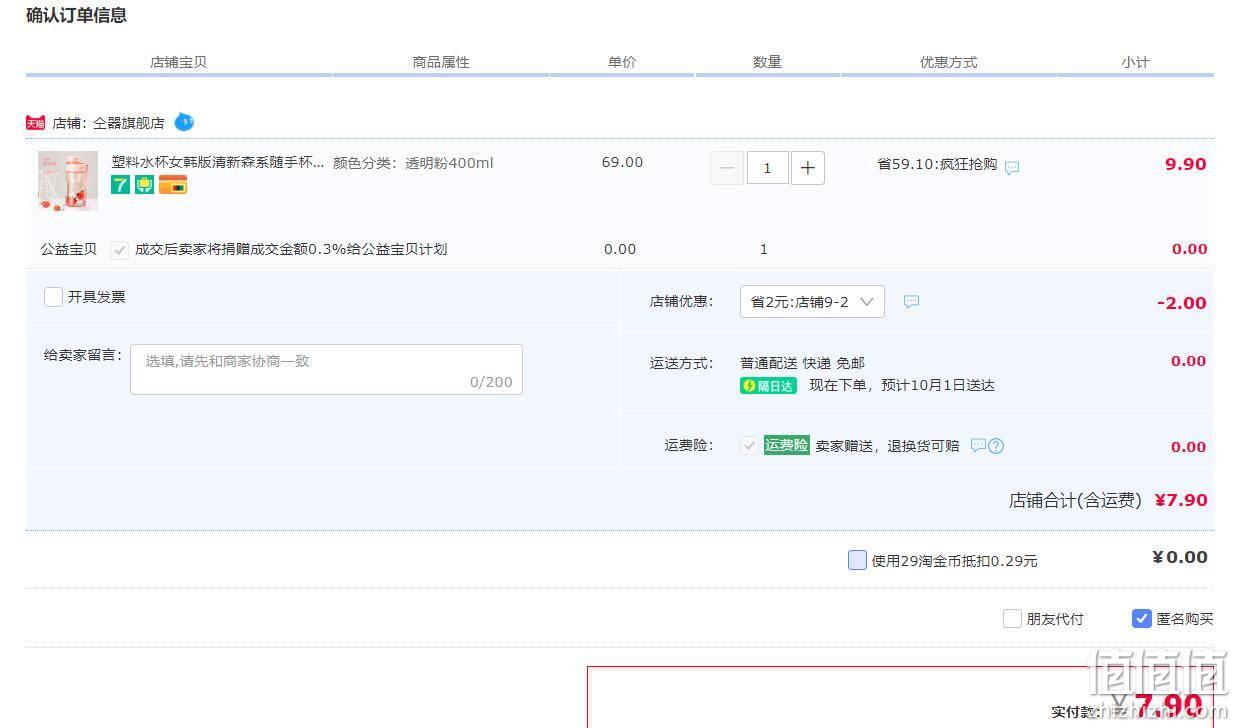Open the product thumbnail of the pink cup

pos(68,181)
